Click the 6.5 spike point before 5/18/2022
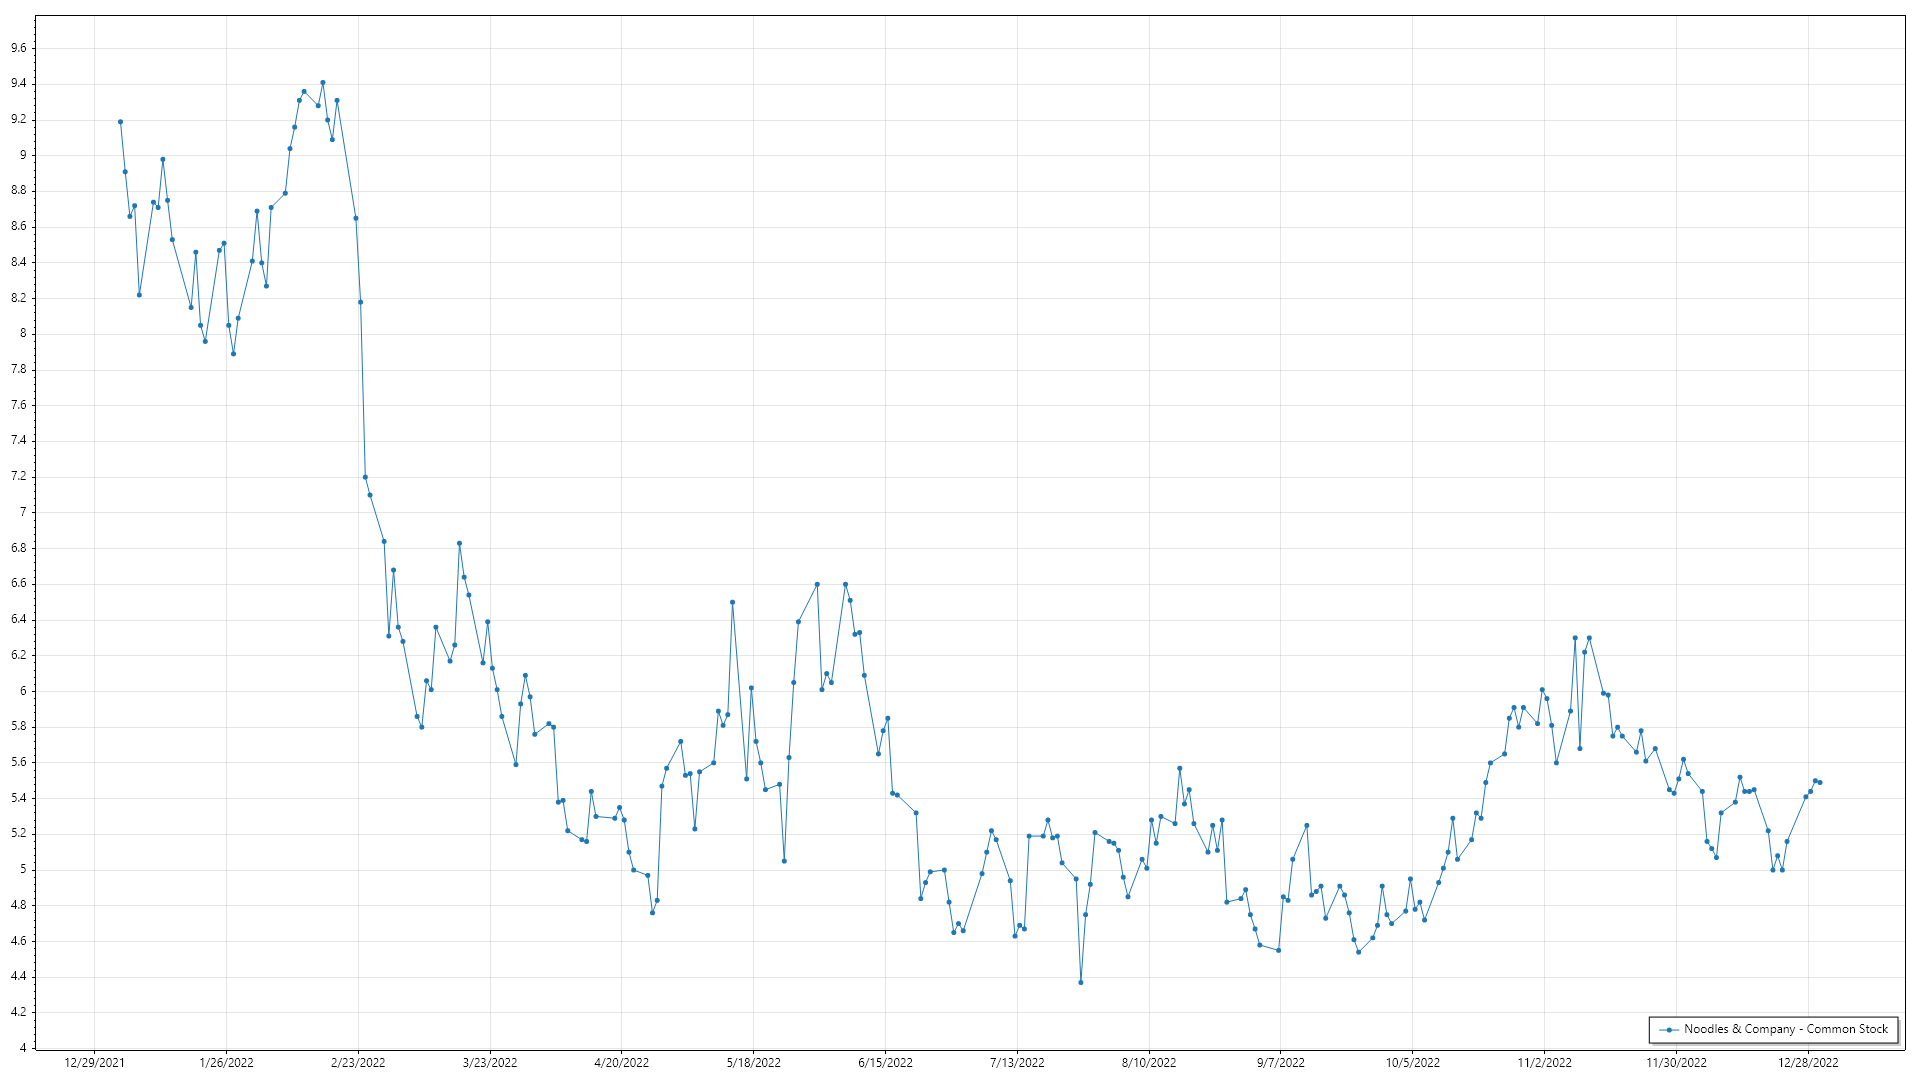Image resolution: width=1920 pixels, height=1080 pixels. tap(732, 602)
